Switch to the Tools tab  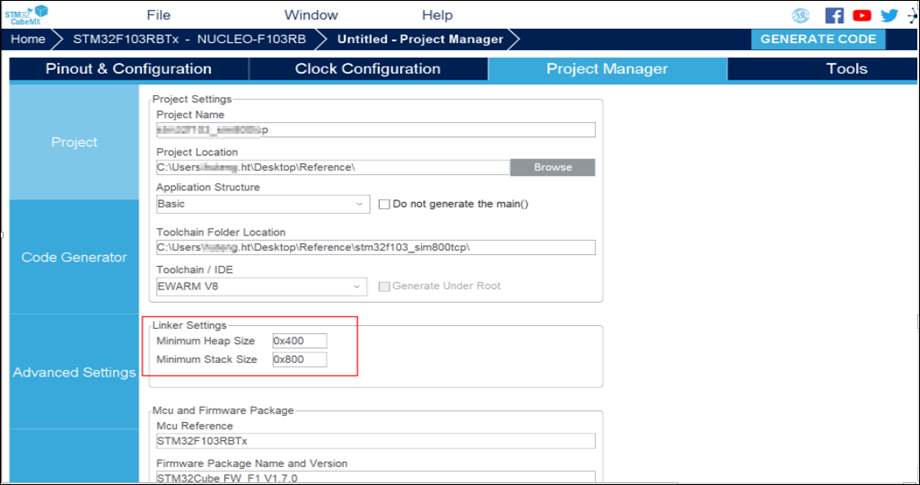847,69
